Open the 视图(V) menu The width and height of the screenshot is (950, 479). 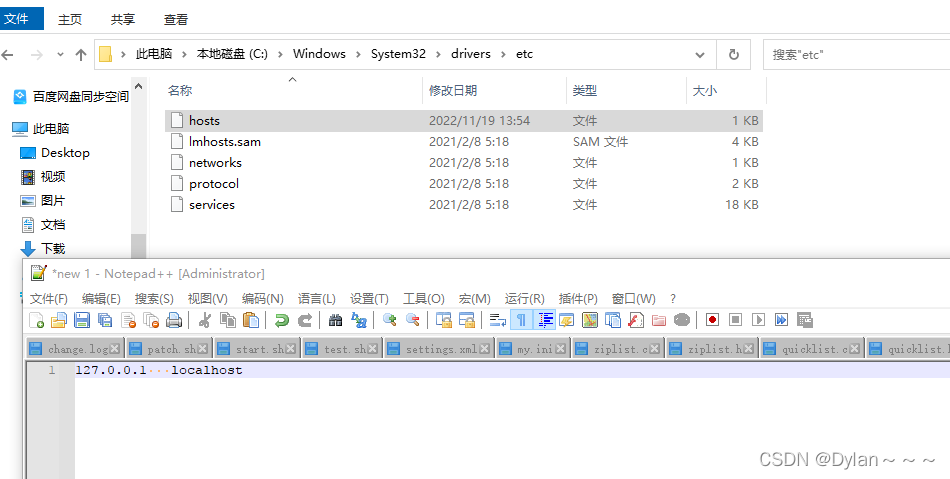click(207, 299)
